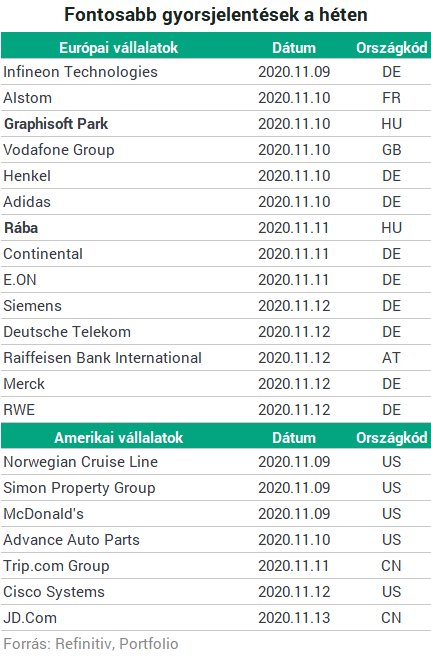Click the Graphisoft Park company name
The image size is (431, 656).
[56, 124]
